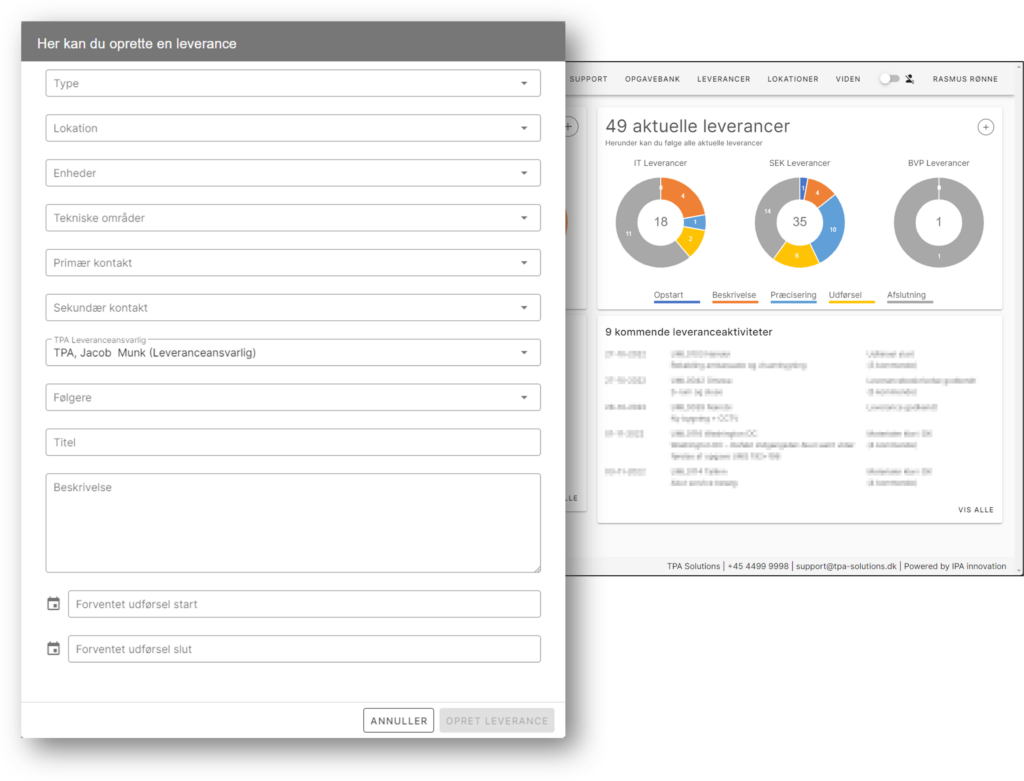Click the support@tpa-solutions.dk email link
1024x781 pixels.
[x=846, y=566]
